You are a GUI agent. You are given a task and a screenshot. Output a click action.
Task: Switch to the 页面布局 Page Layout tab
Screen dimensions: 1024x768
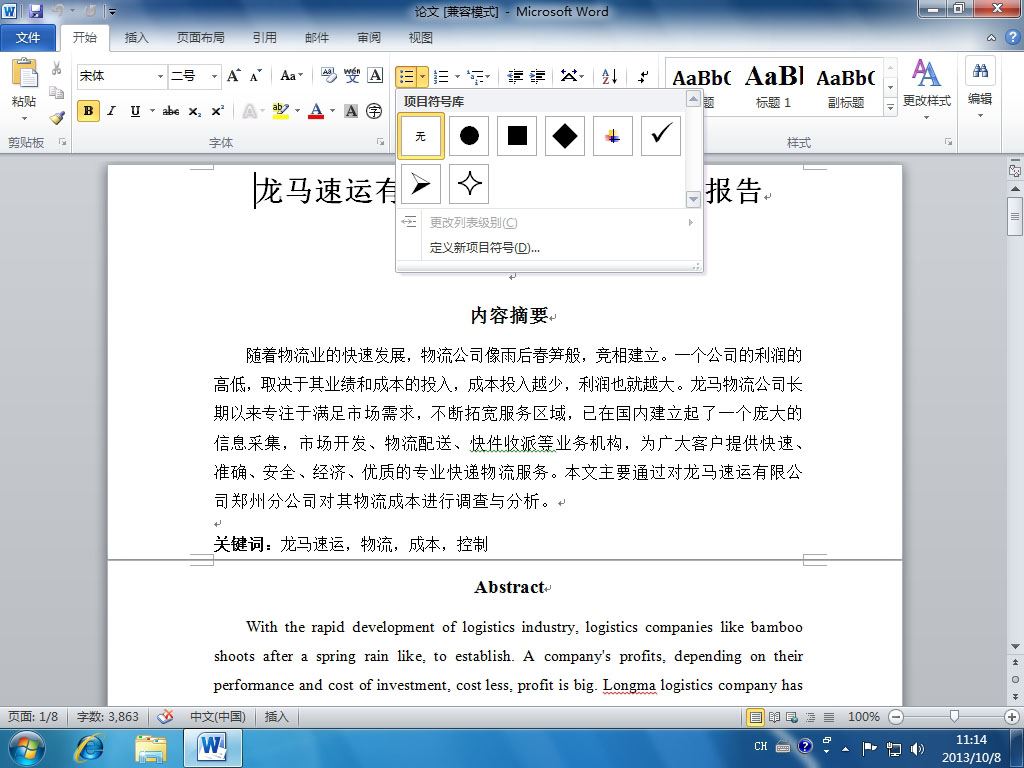tap(200, 38)
